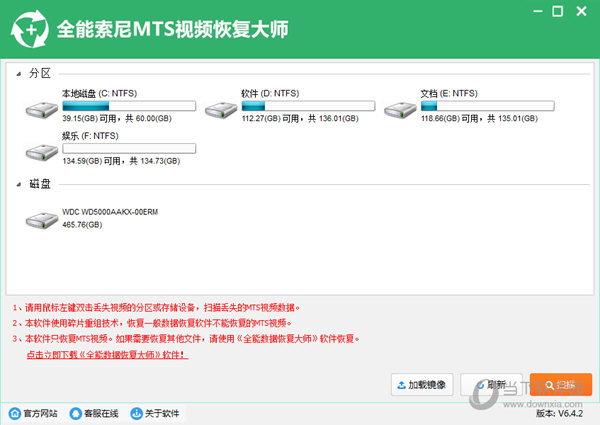Open the 客服在线 link text

coord(101,414)
